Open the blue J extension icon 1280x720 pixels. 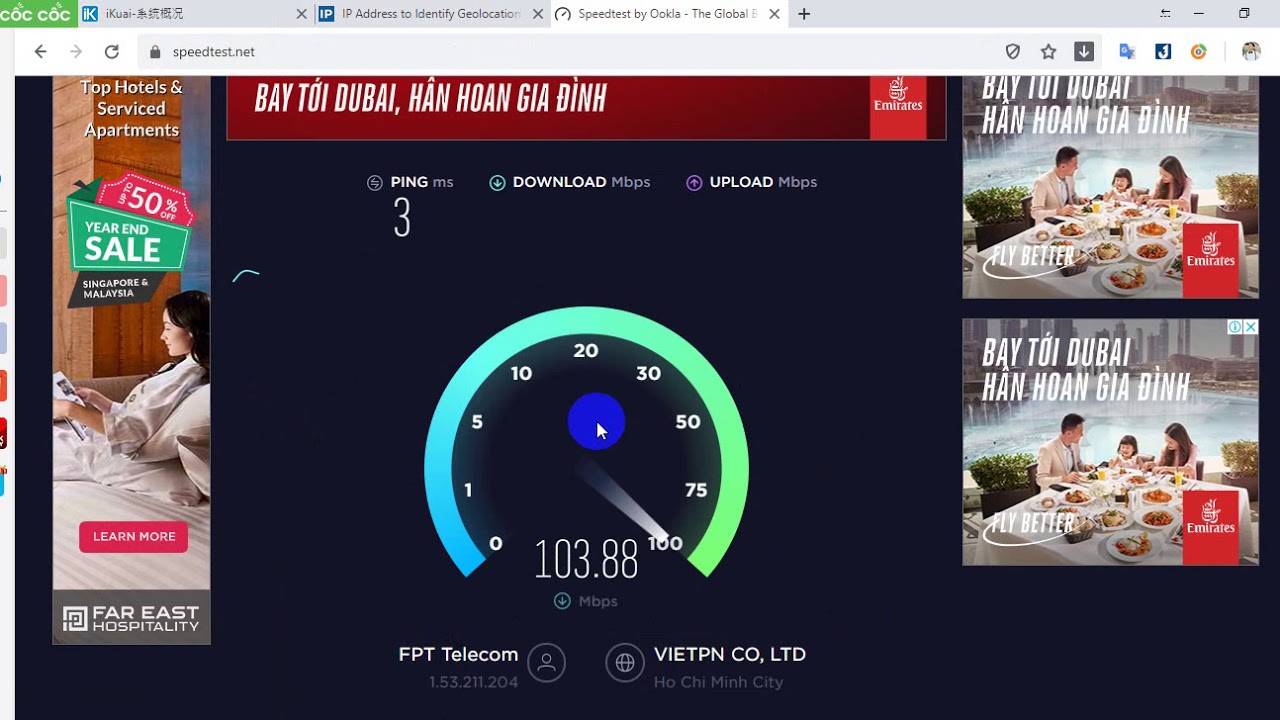(1163, 52)
